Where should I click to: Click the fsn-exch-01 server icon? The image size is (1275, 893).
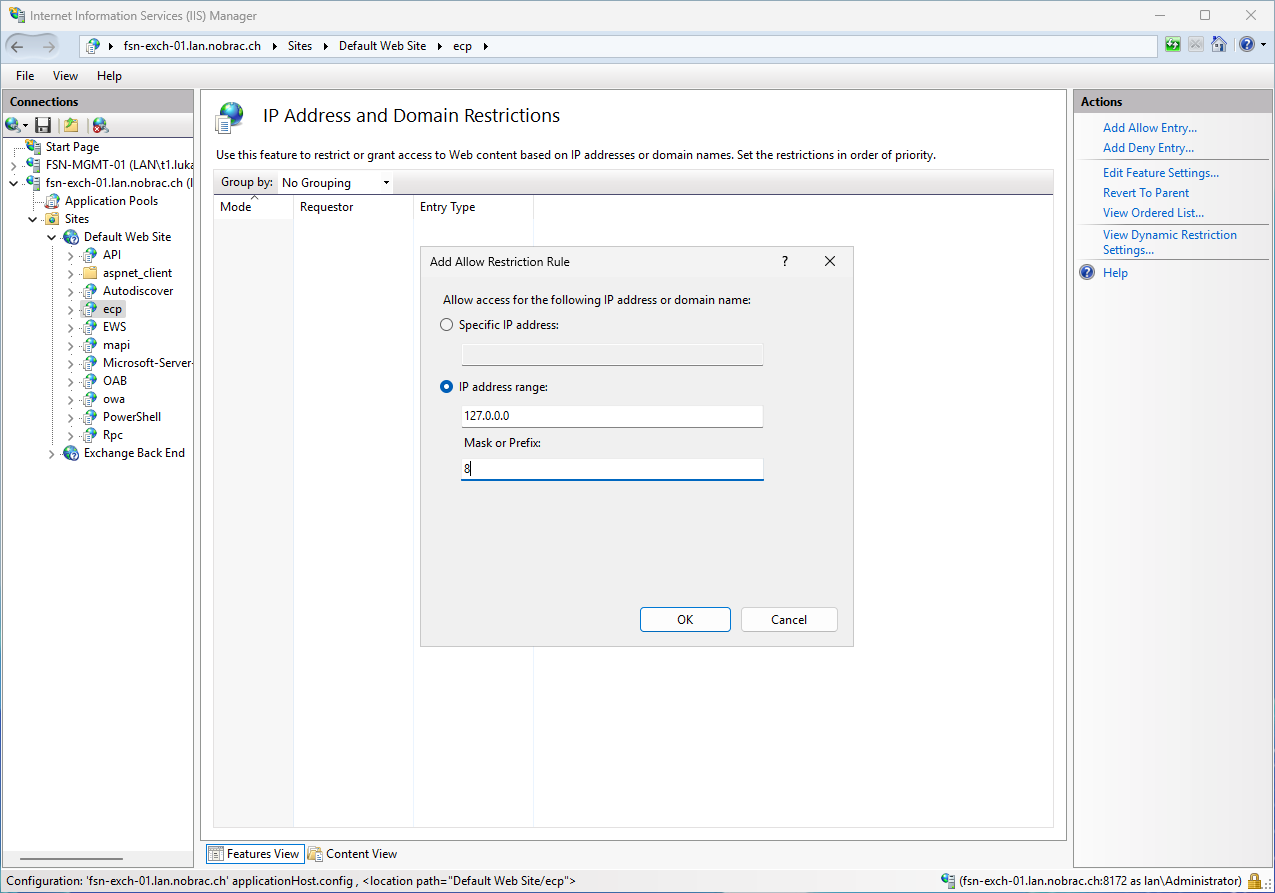tap(34, 183)
